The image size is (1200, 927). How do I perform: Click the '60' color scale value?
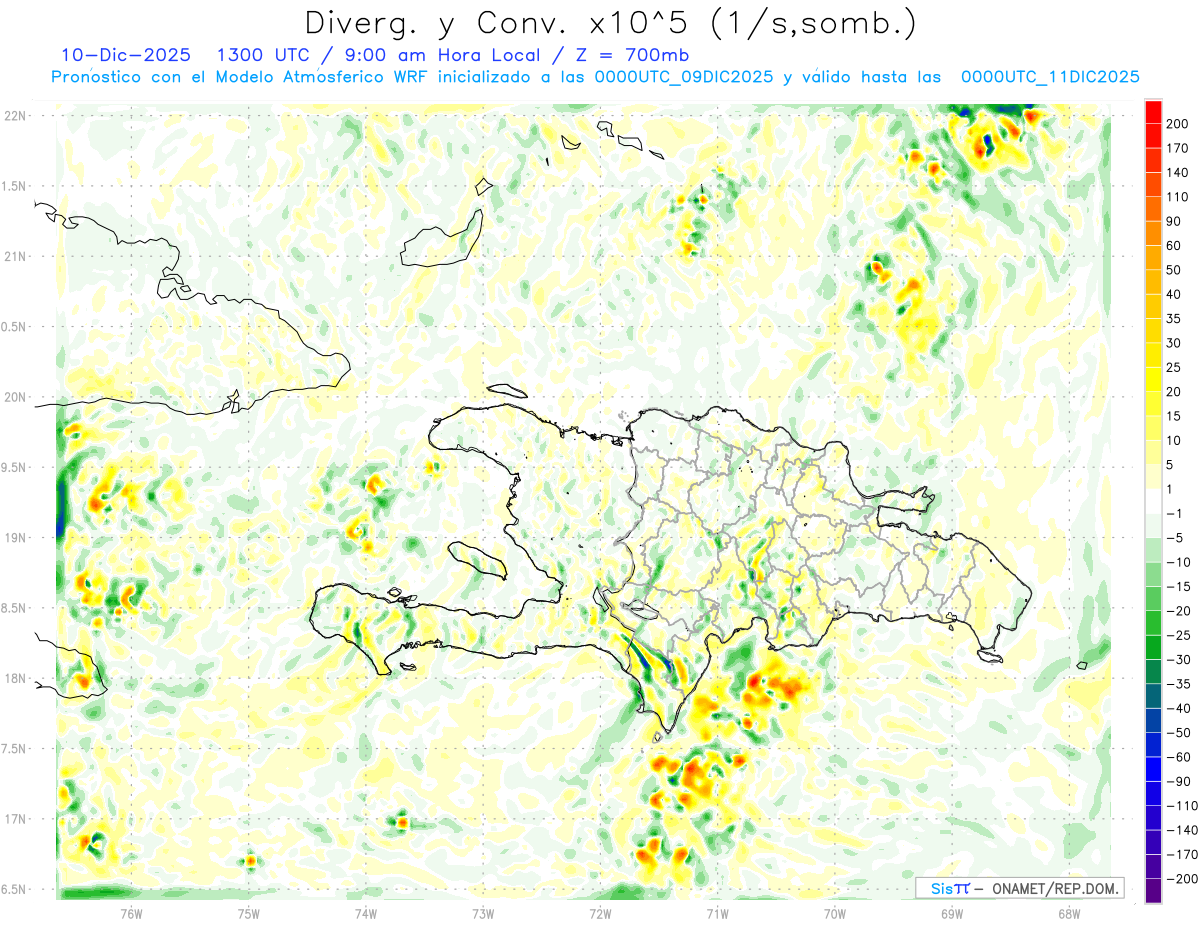(1175, 245)
